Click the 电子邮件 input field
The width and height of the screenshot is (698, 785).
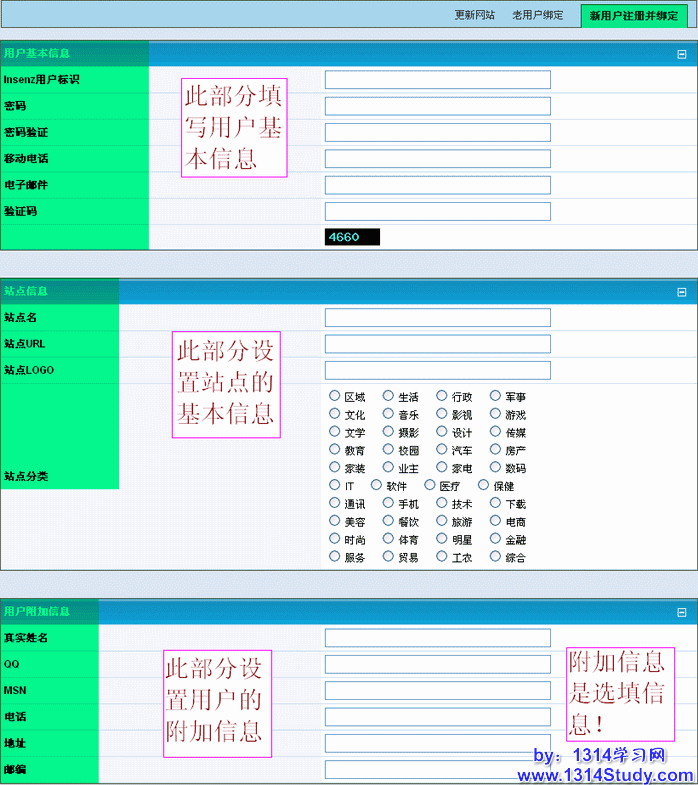point(437,185)
